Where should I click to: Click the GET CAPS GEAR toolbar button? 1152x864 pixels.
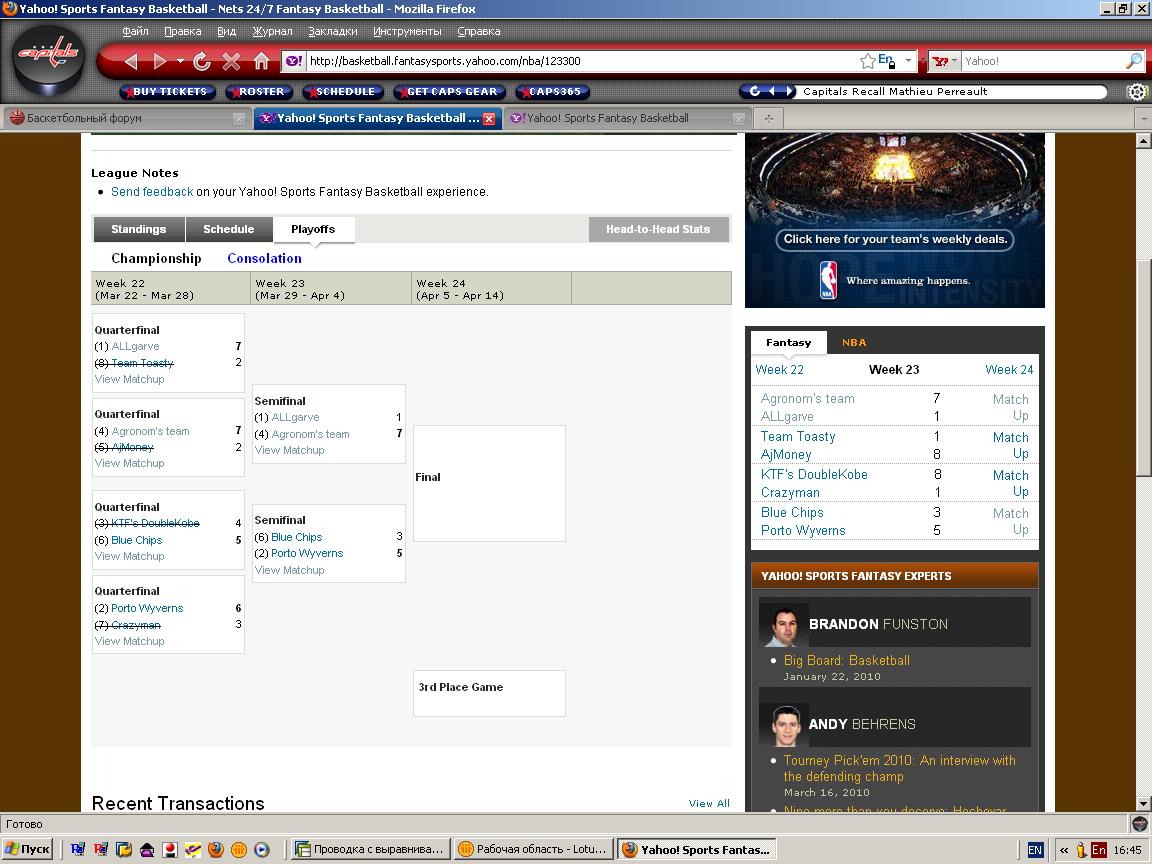pos(450,92)
